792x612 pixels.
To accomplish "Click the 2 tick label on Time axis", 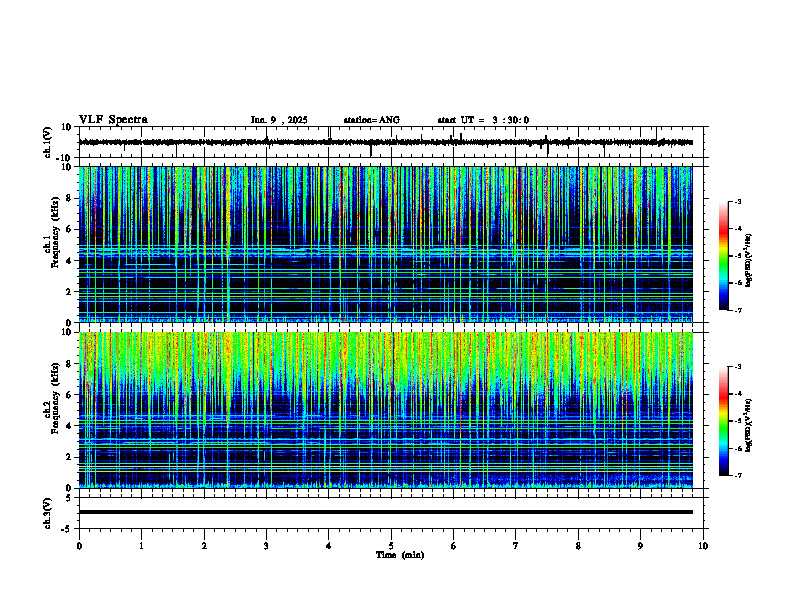I will 204,546.
